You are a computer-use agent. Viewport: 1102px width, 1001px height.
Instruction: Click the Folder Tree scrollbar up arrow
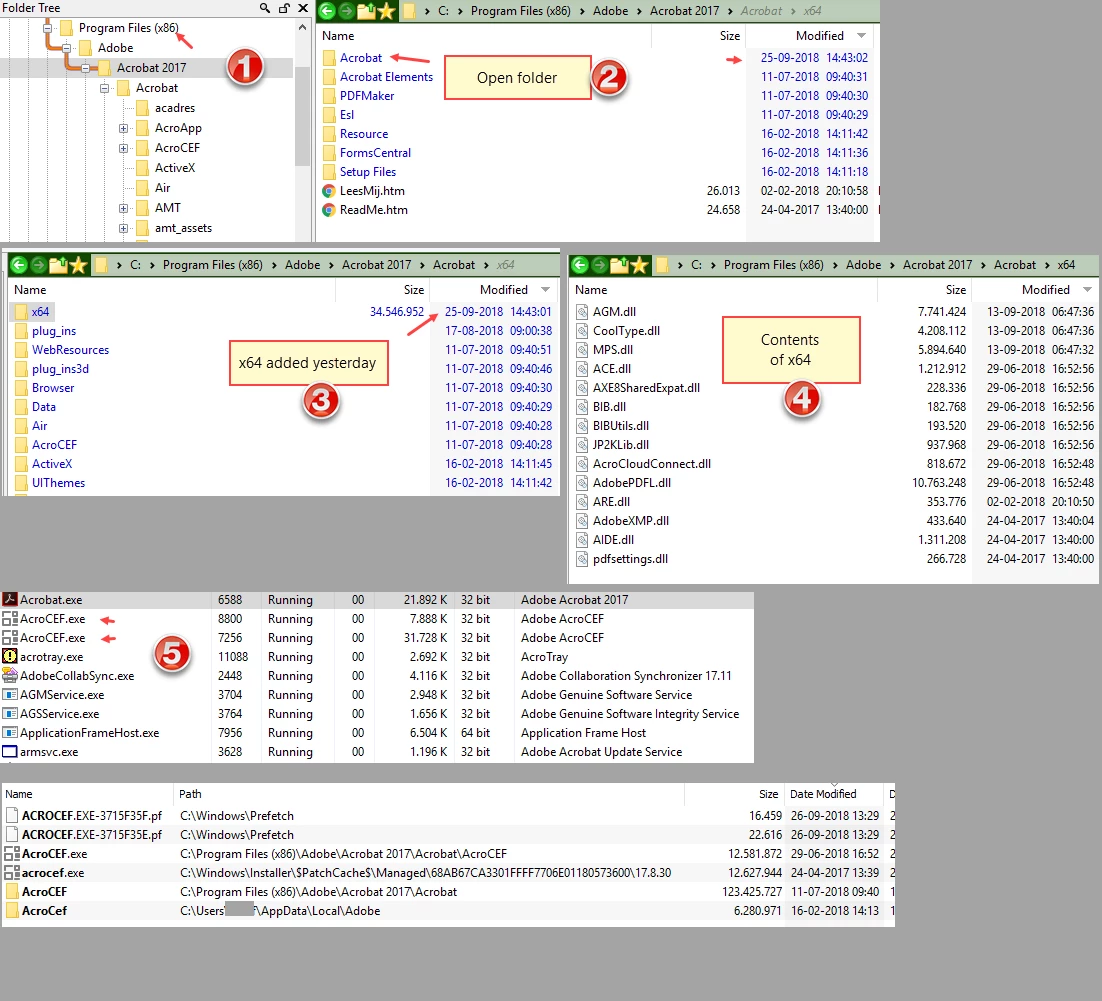pyautogui.click(x=302, y=27)
